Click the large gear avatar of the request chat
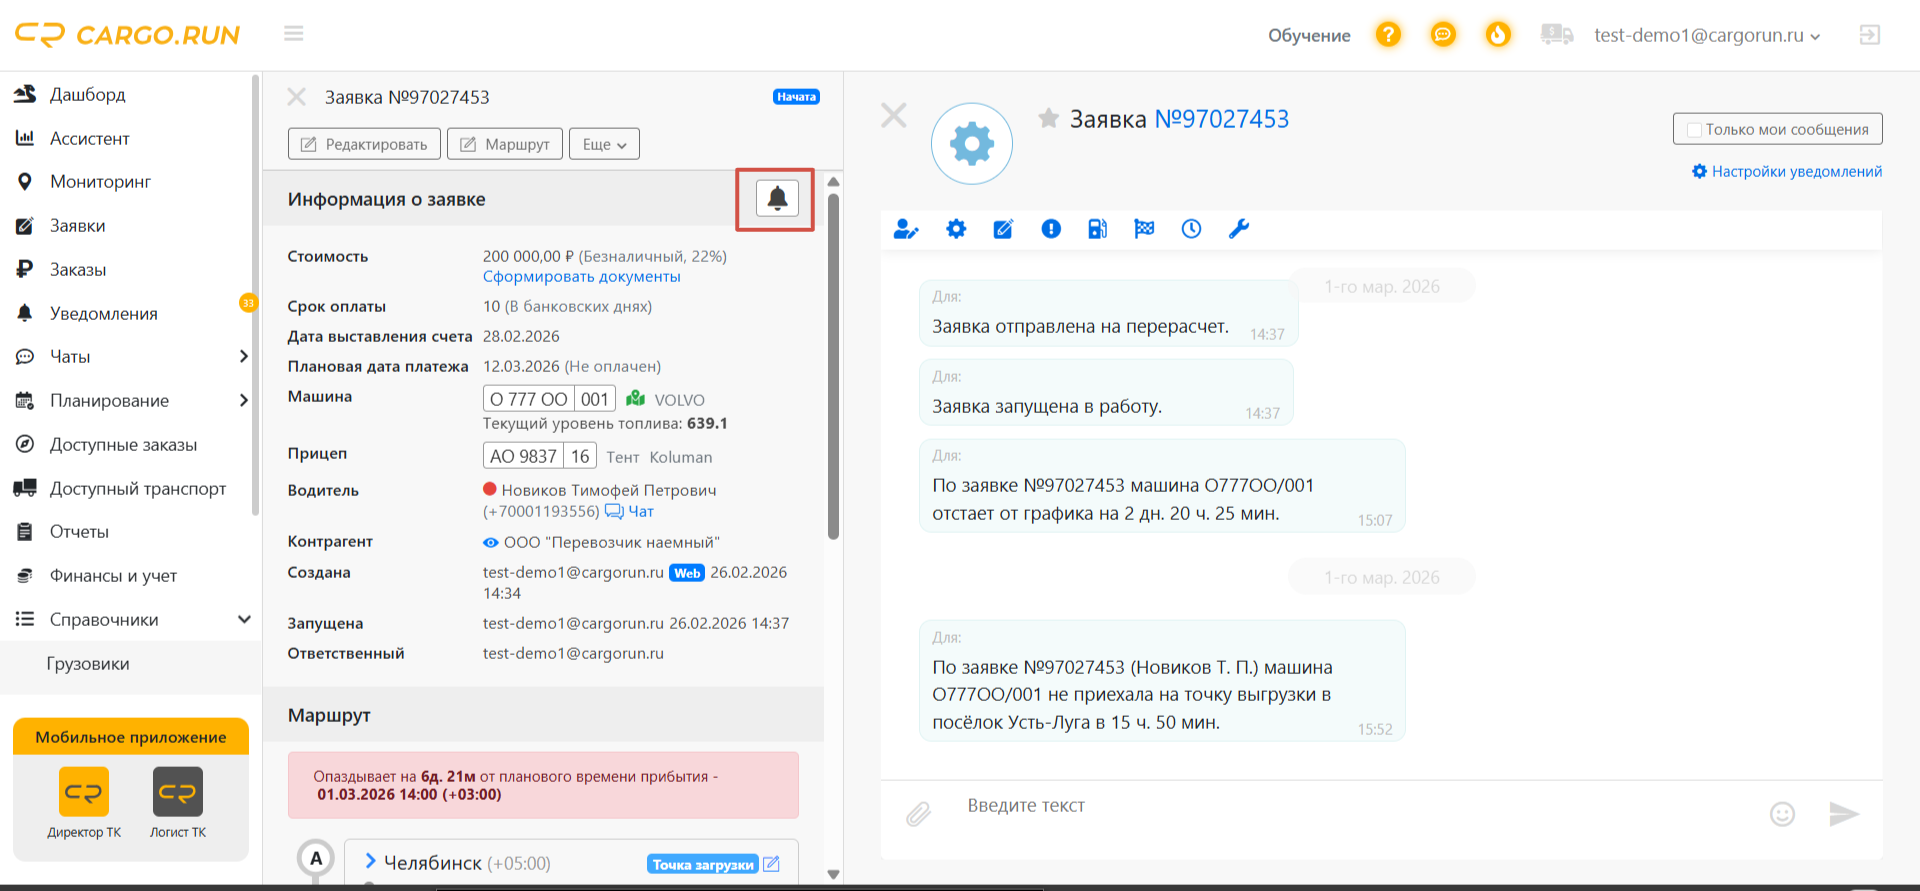Screen dimensions: 1920x891 972,144
